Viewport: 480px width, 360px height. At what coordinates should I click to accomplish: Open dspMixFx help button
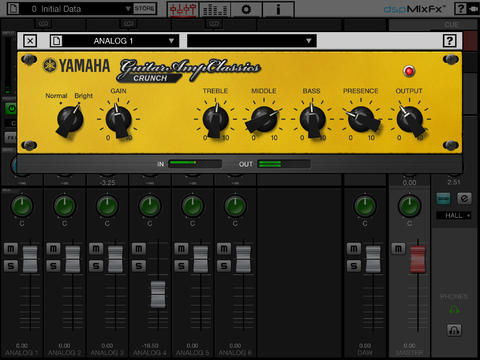point(460,9)
